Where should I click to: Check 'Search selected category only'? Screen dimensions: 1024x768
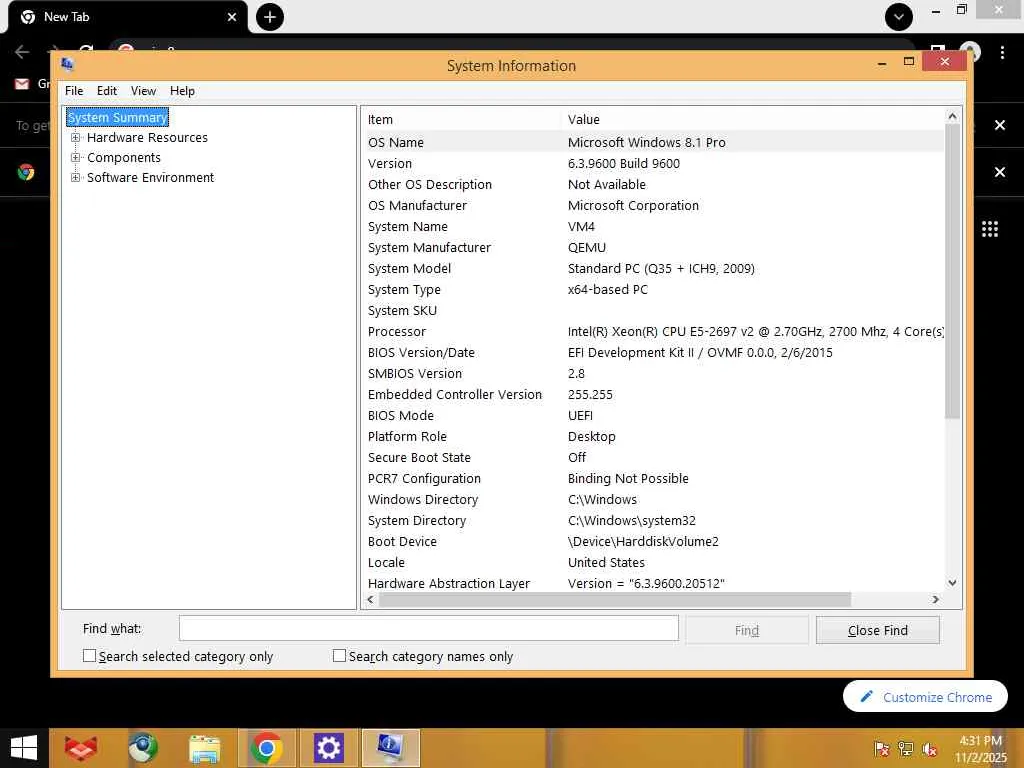(x=89, y=656)
